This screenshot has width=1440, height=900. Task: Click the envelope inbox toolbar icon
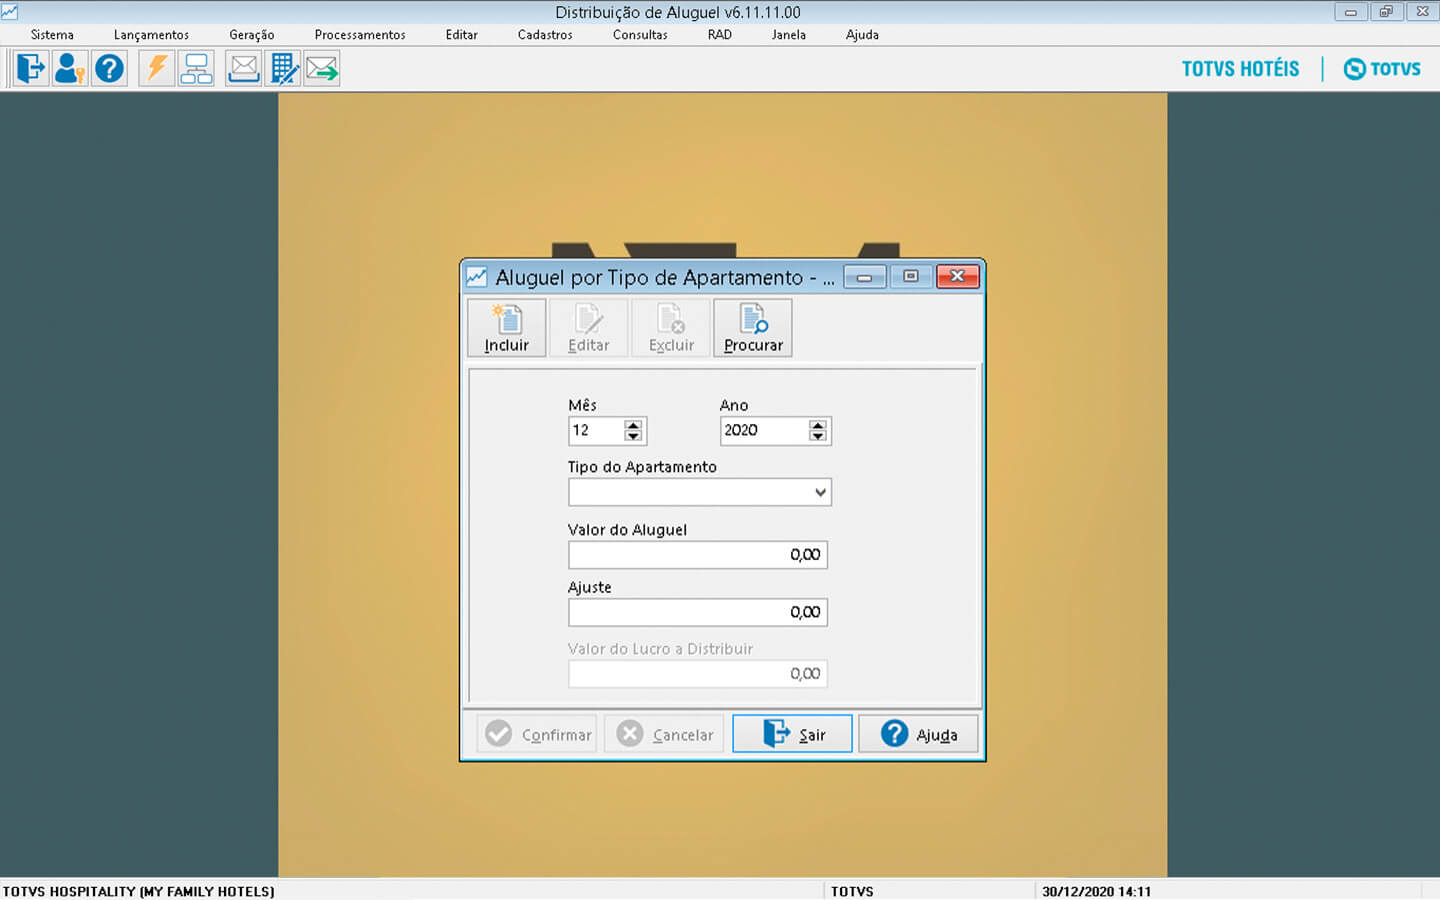[x=243, y=69]
